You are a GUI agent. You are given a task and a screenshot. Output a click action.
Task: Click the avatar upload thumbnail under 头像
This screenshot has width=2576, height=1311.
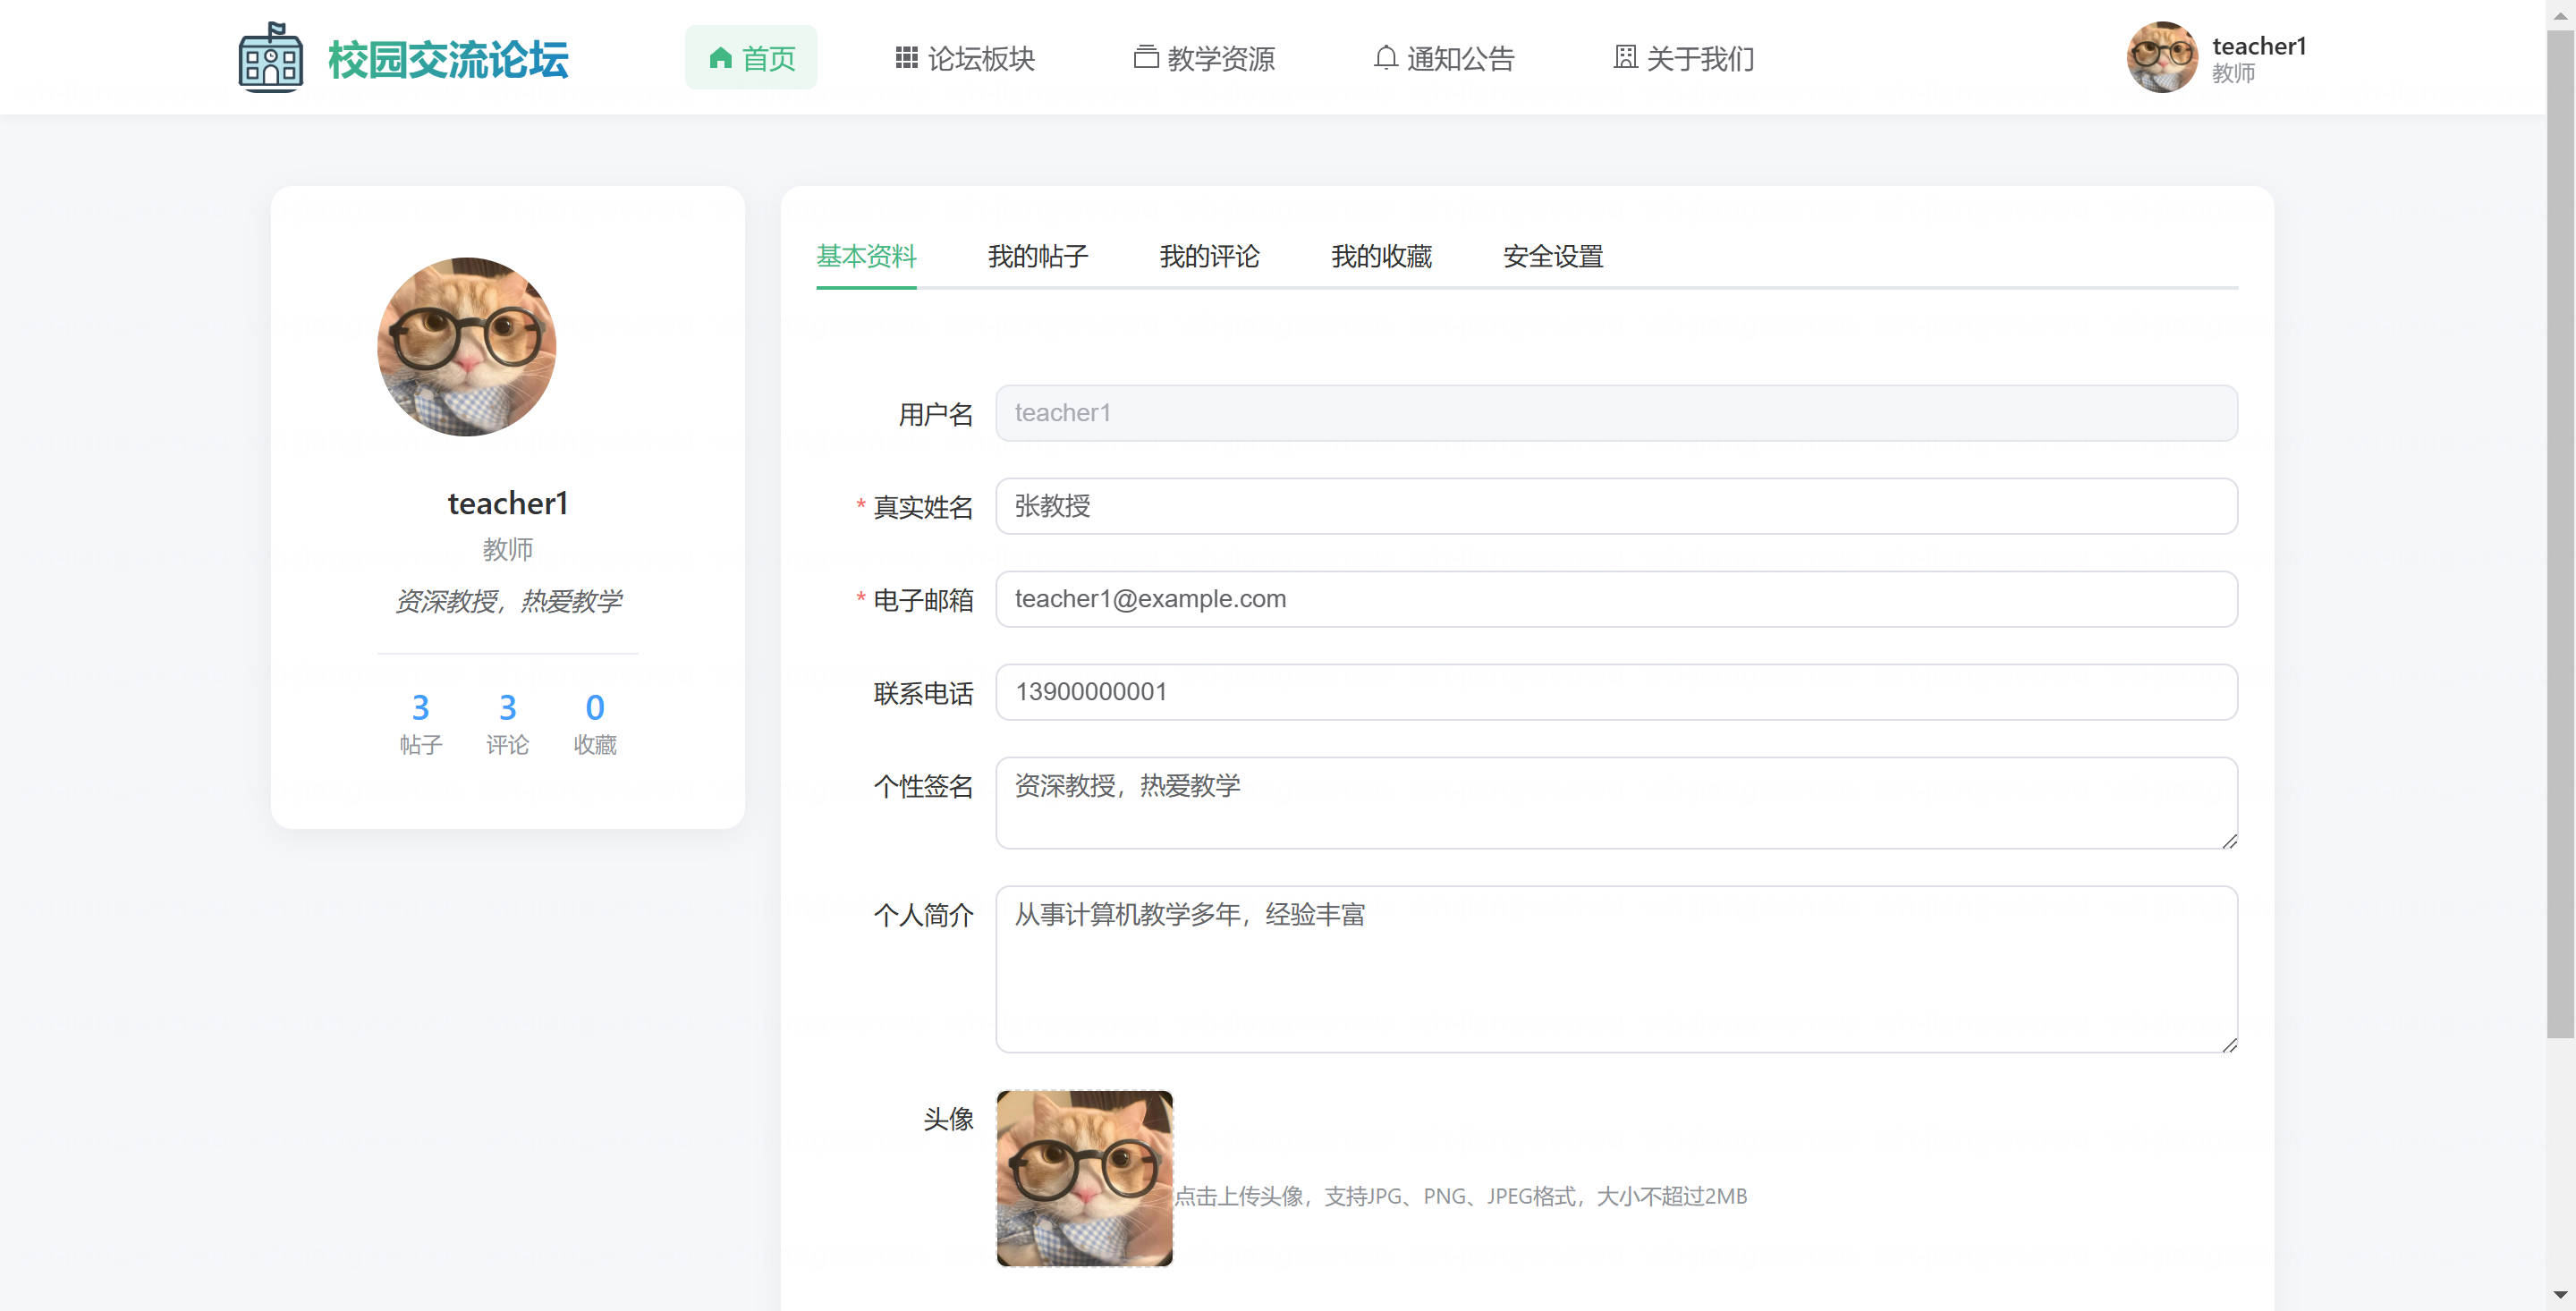(1084, 1178)
